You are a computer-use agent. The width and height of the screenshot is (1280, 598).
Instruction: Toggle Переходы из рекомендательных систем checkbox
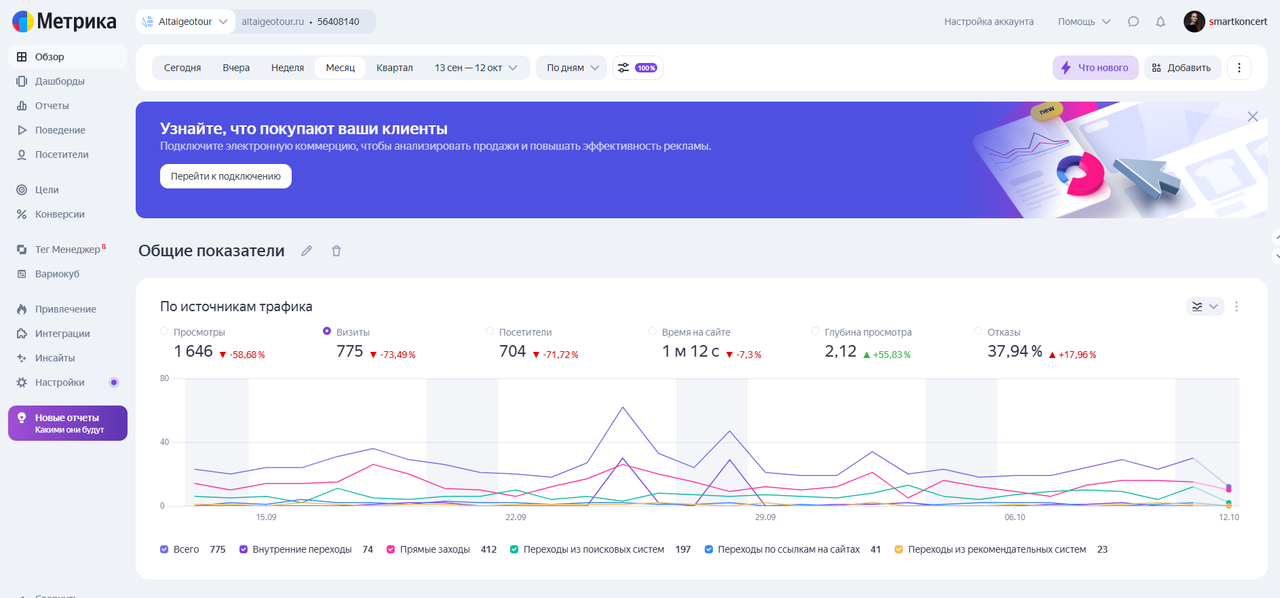coord(899,549)
